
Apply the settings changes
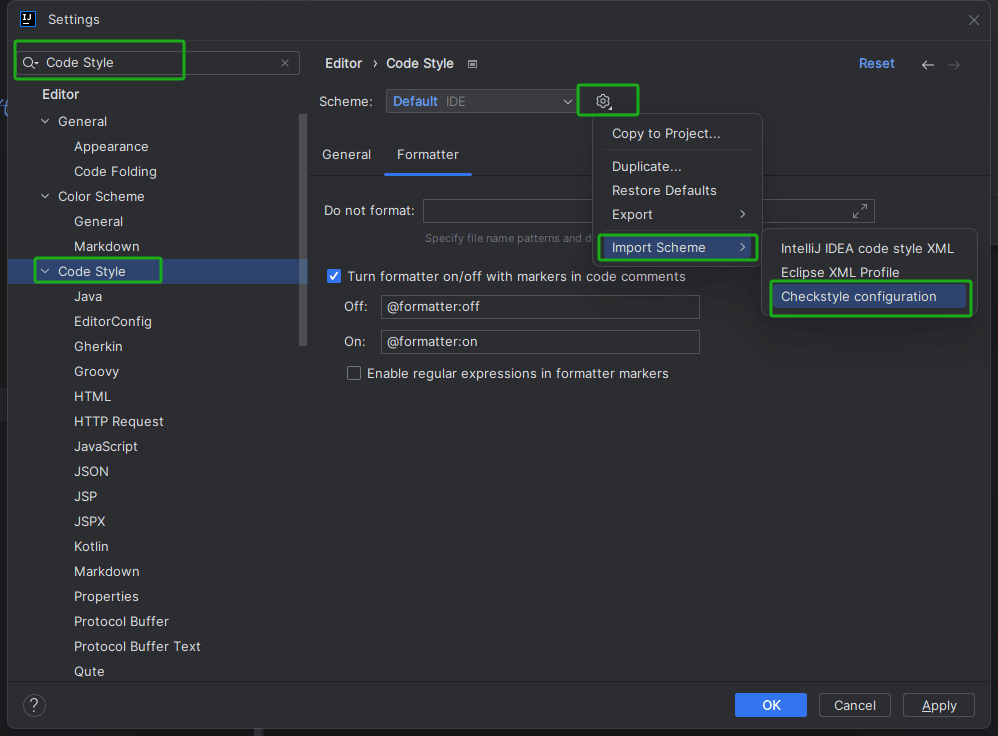tap(938, 705)
